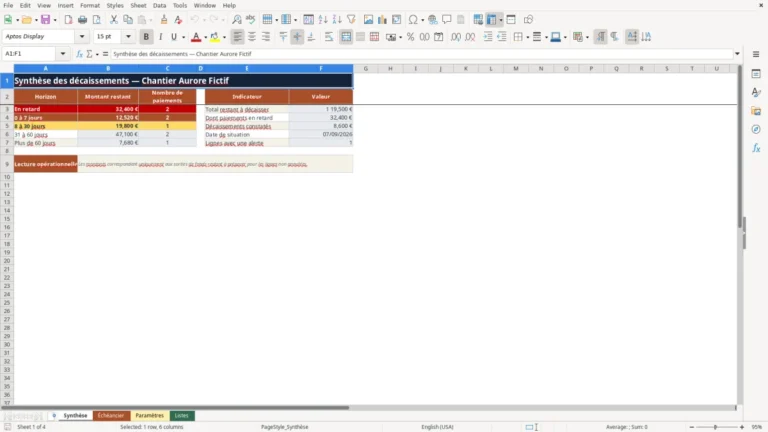Switch to the Échéancier sheet tab
768x432 pixels.
(x=111, y=415)
